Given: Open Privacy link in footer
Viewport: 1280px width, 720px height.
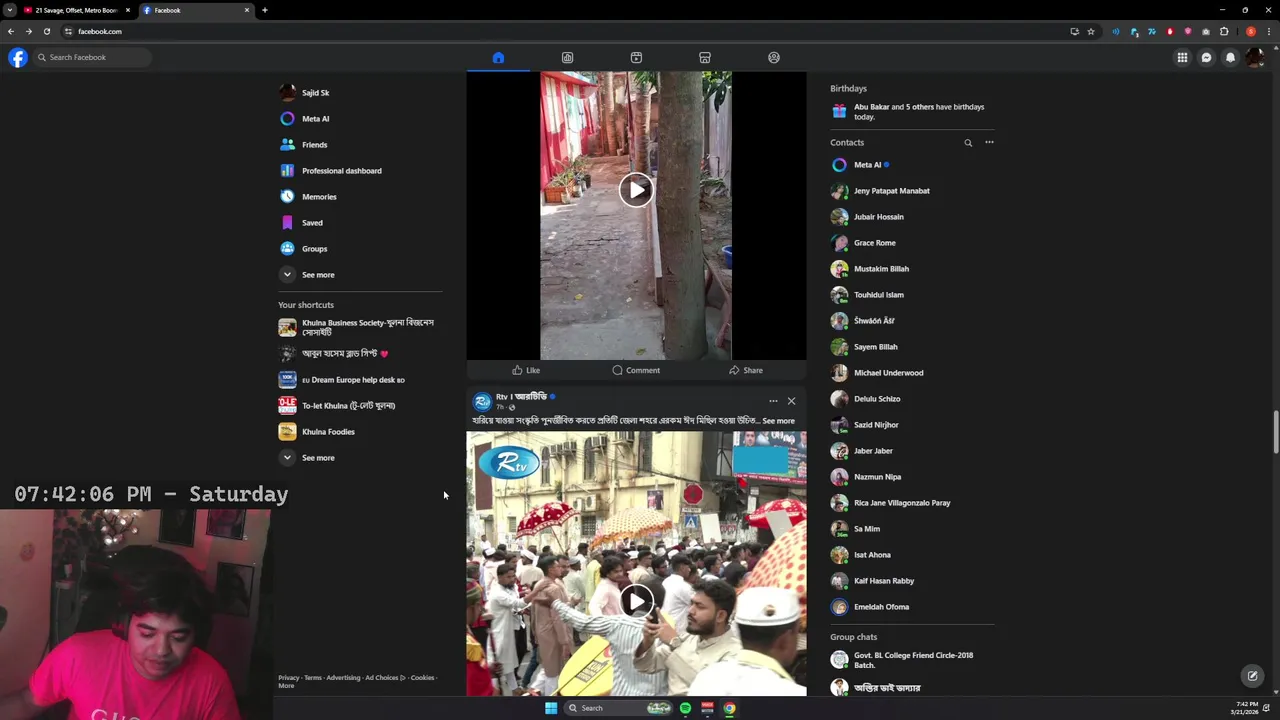Looking at the screenshot, I should [x=288, y=678].
